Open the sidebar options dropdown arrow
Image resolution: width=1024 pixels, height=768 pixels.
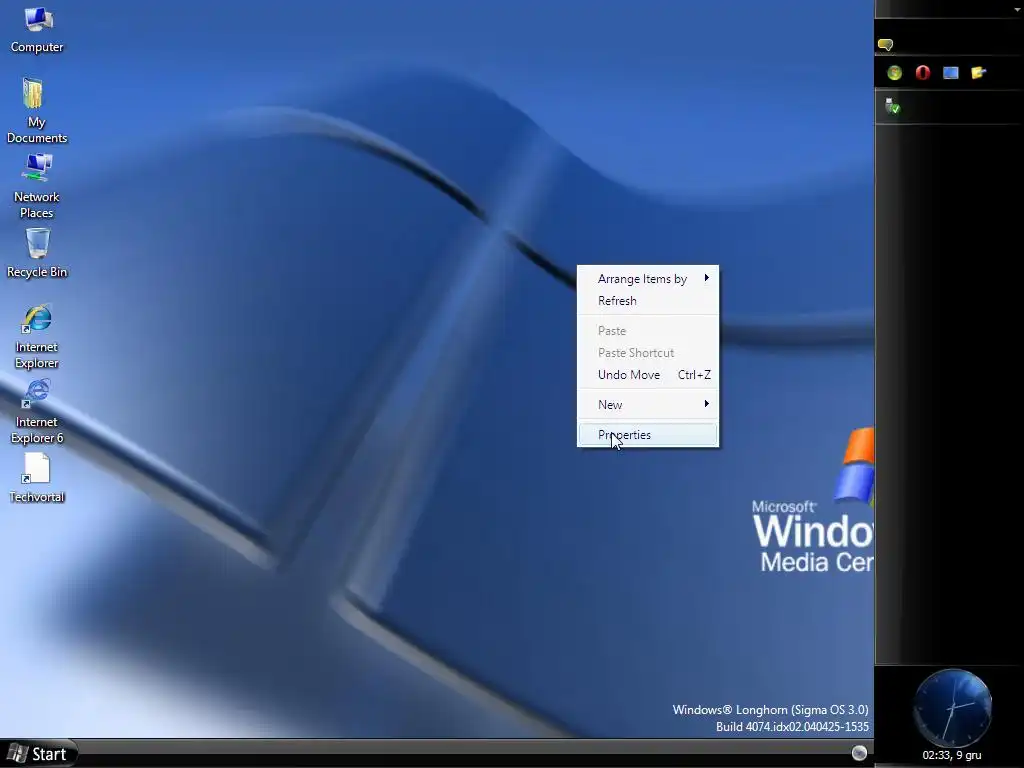1018,8
